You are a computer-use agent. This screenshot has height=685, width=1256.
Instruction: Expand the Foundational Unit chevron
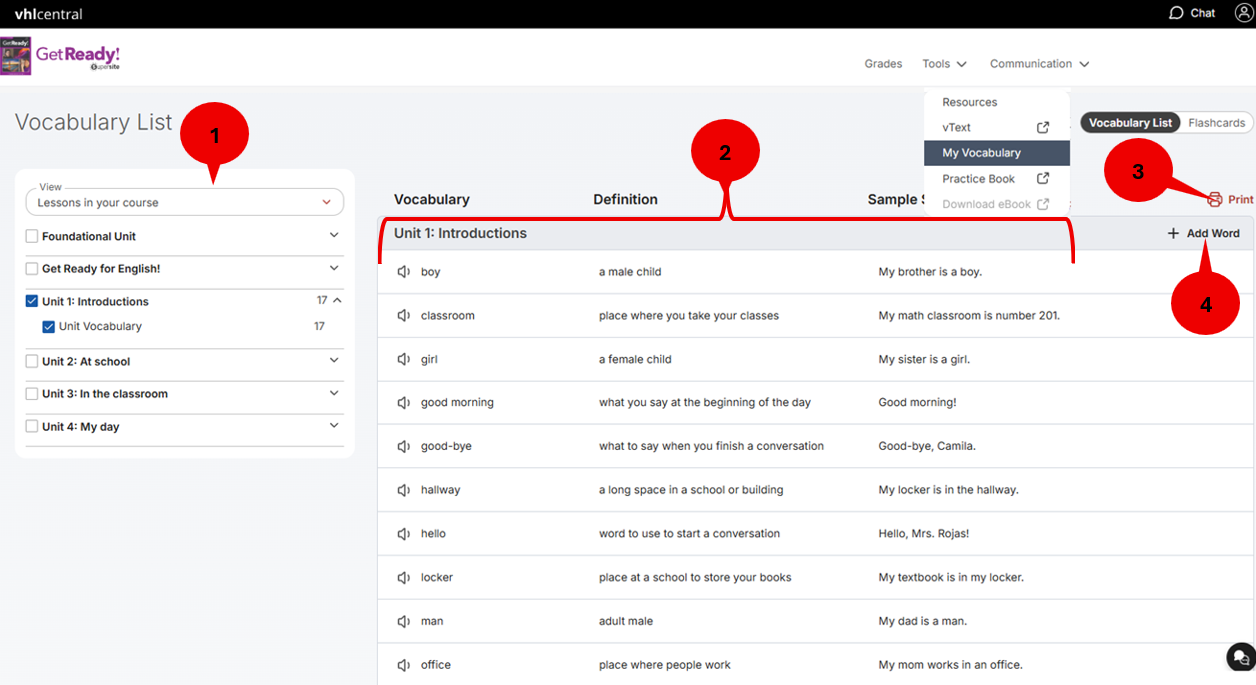pos(334,236)
